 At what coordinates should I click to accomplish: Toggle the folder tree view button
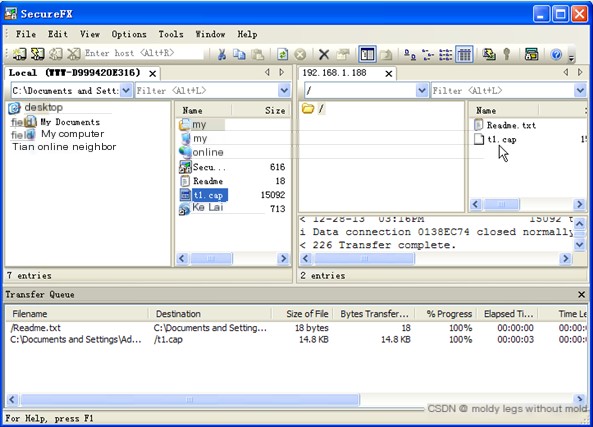(367, 54)
